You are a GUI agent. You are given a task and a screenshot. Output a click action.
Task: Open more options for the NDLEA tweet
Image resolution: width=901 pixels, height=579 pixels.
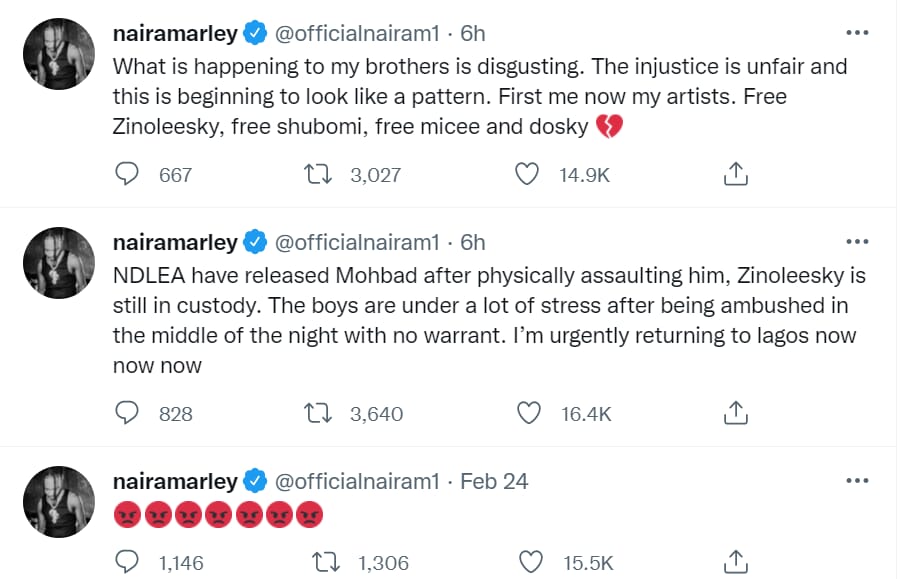coord(857,241)
